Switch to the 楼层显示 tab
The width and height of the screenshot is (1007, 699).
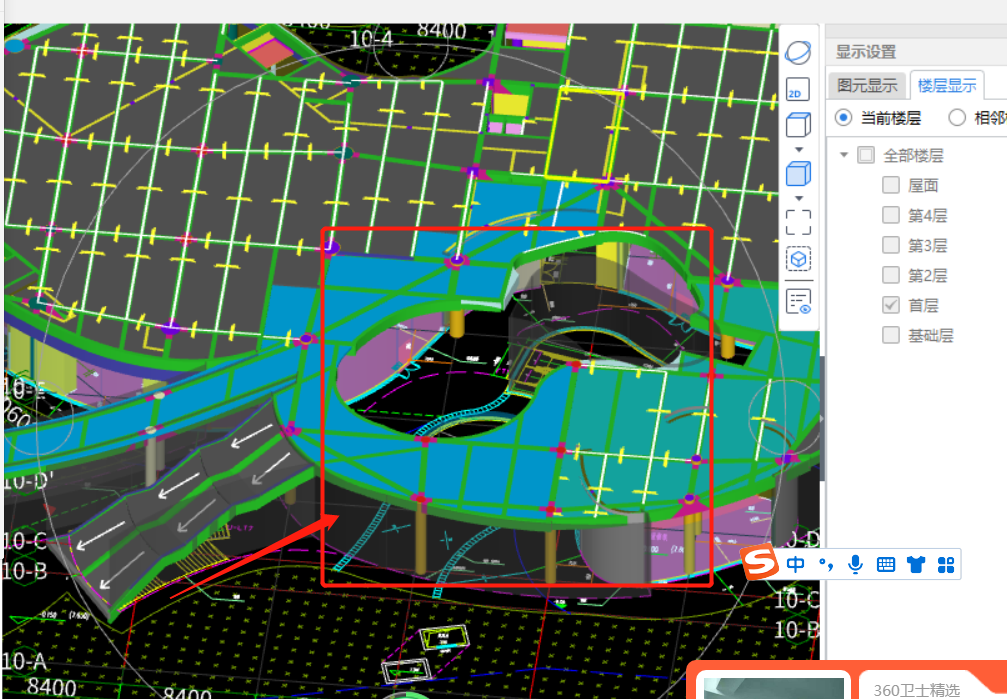click(947, 85)
